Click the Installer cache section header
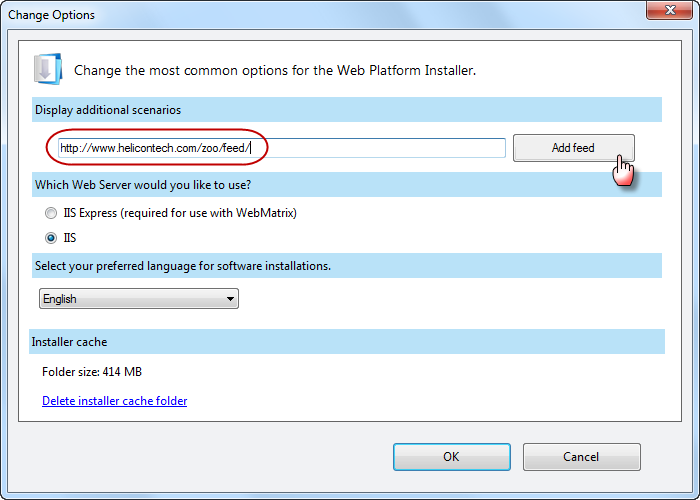Image resolution: width=700 pixels, height=500 pixels. coord(347,342)
